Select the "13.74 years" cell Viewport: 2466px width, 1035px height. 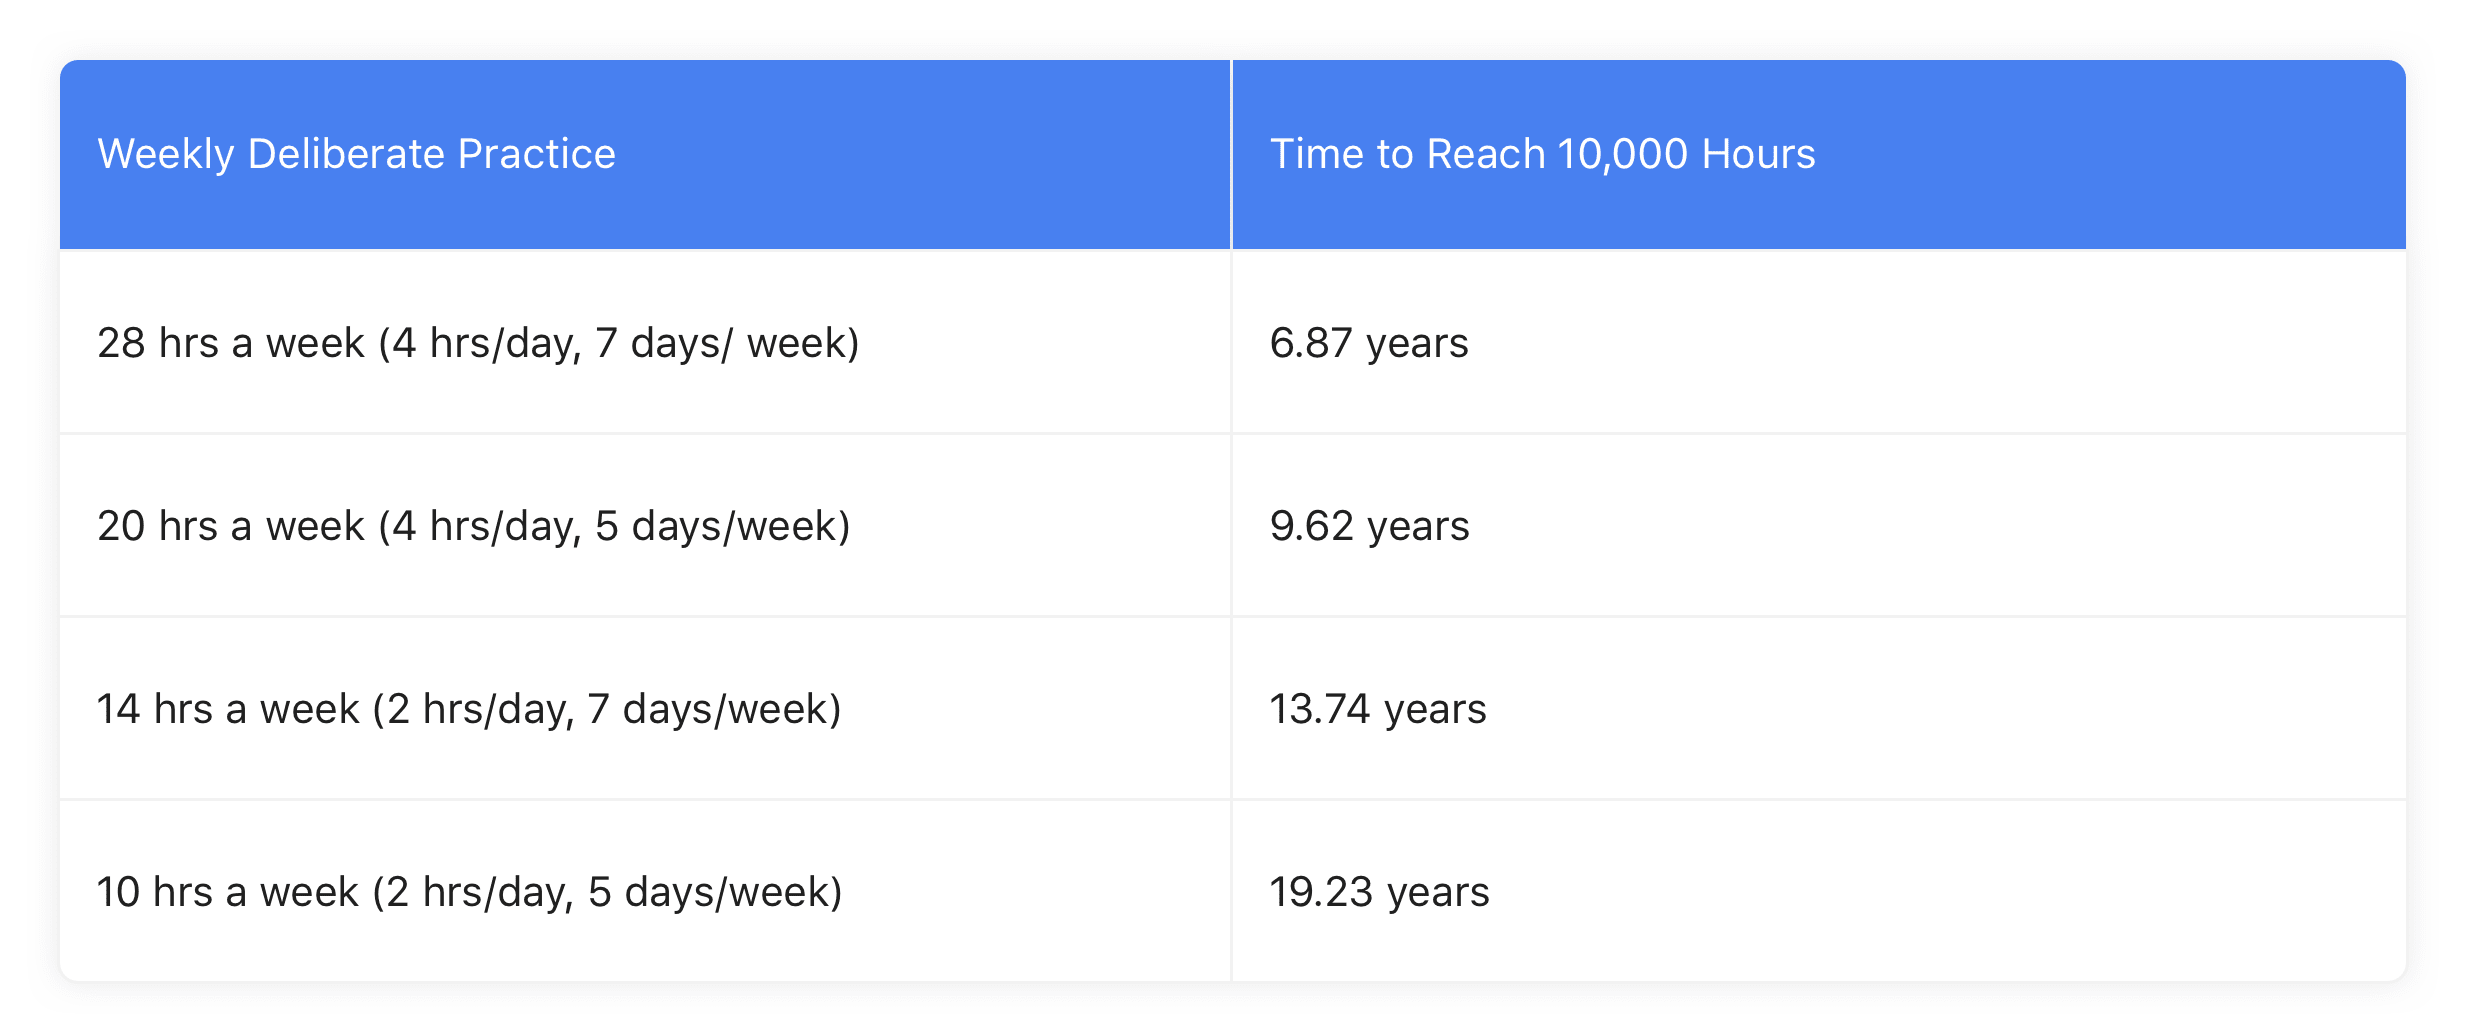1377,709
